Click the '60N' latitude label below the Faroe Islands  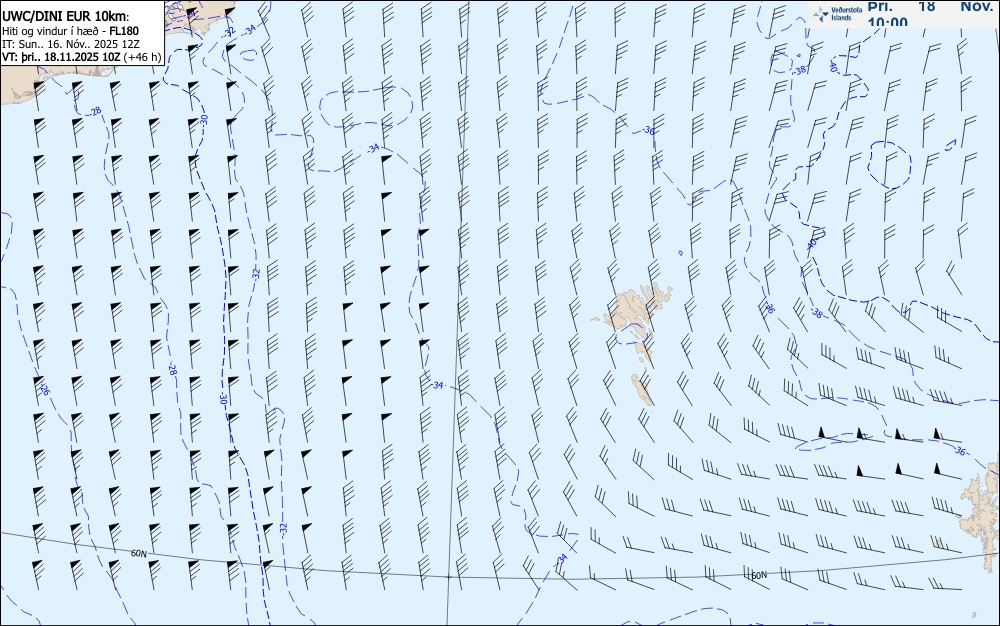pyautogui.click(x=758, y=575)
